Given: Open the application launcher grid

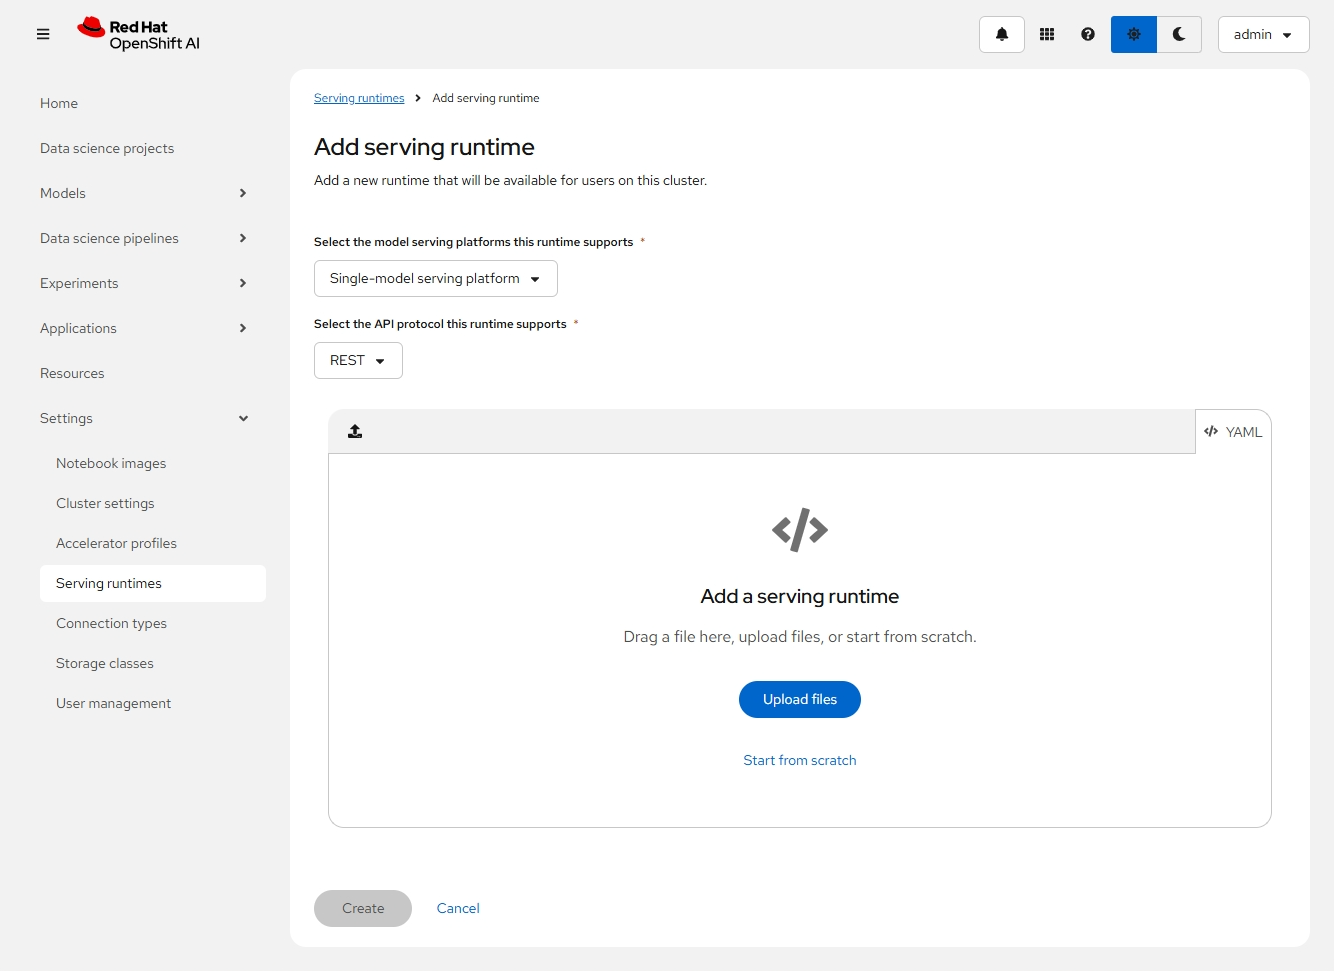Looking at the screenshot, I should tap(1047, 34).
